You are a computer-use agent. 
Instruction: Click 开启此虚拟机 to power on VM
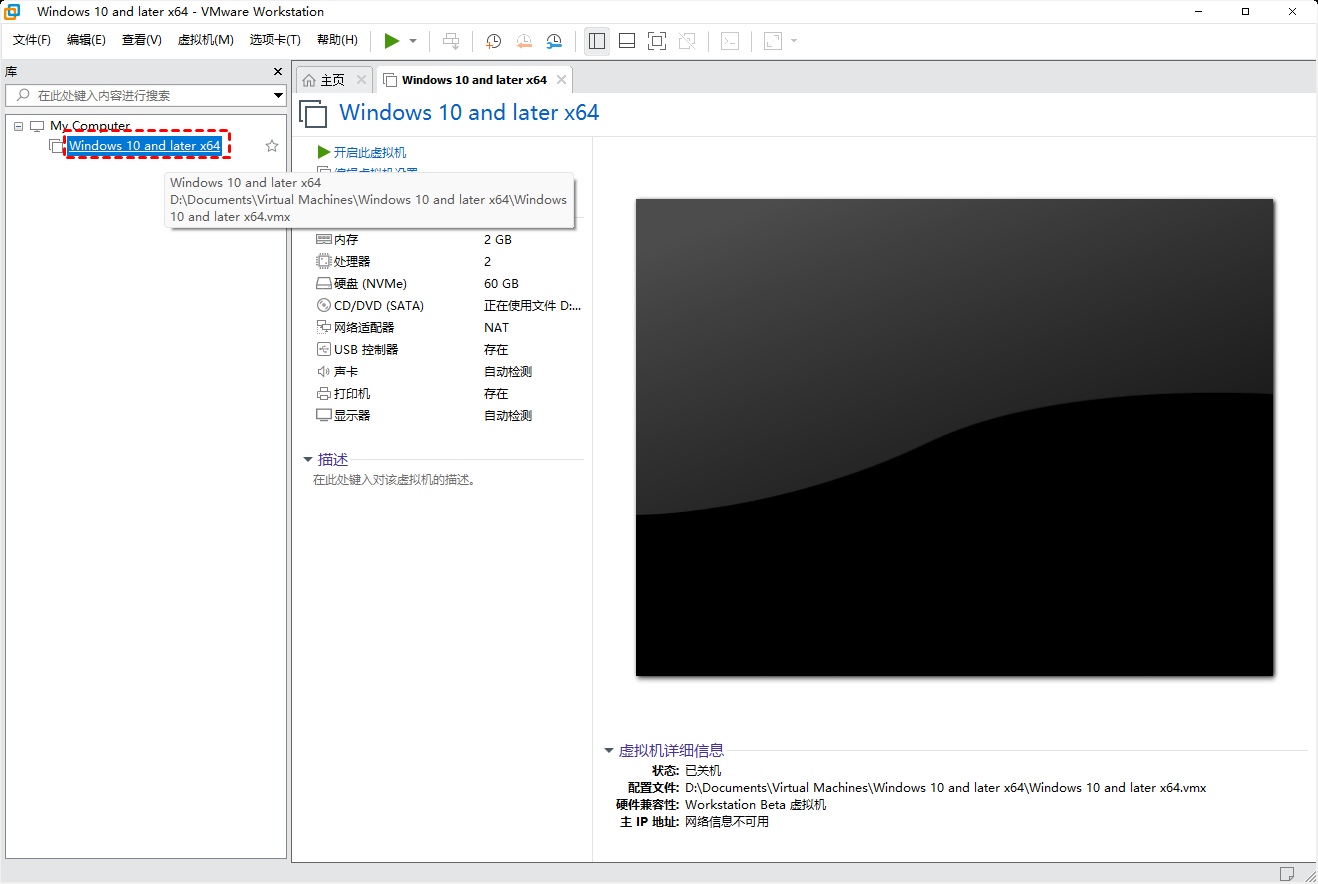click(x=369, y=152)
